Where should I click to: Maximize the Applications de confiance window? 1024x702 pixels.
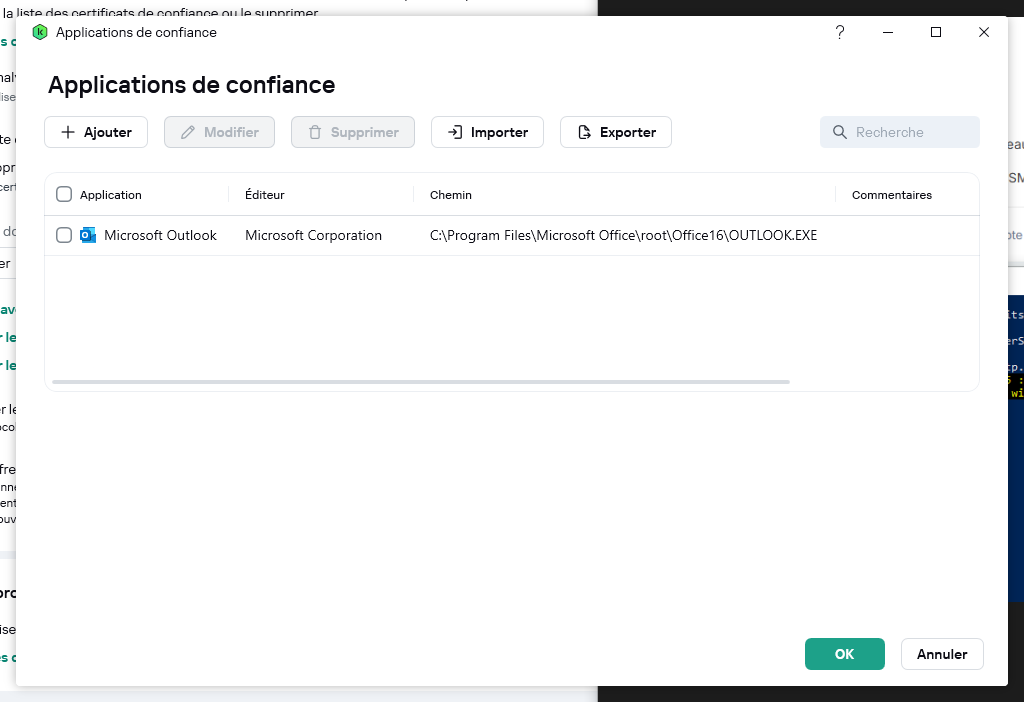pos(936,32)
